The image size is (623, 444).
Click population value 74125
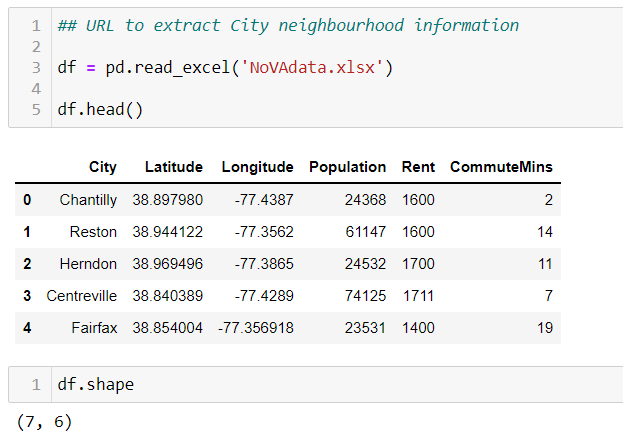pyautogui.click(x=366, y=296)
